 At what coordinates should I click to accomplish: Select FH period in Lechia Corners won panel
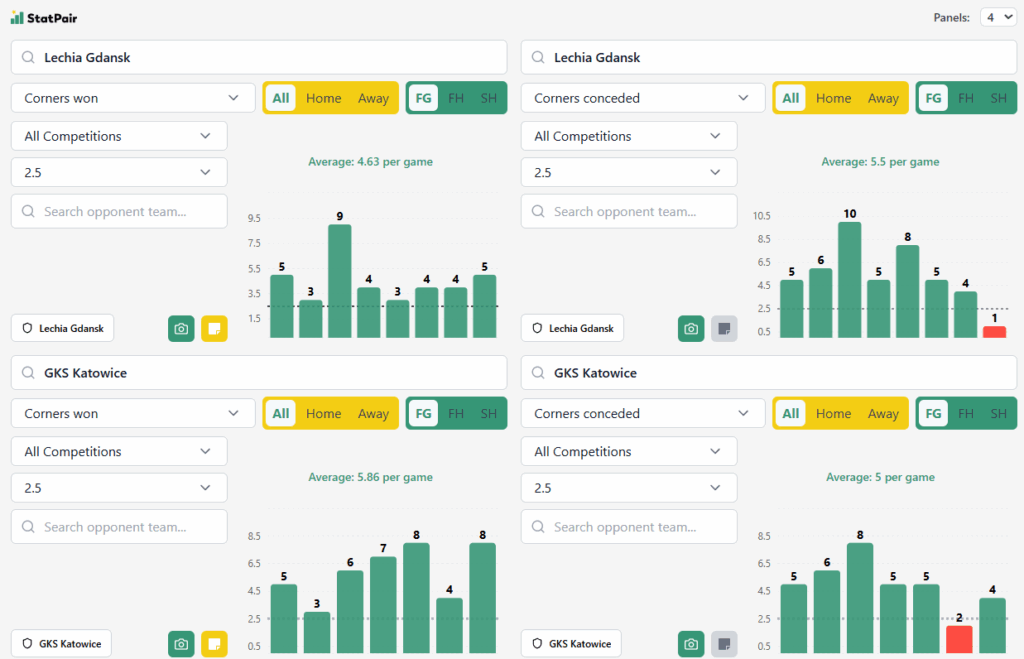point(456,98)
